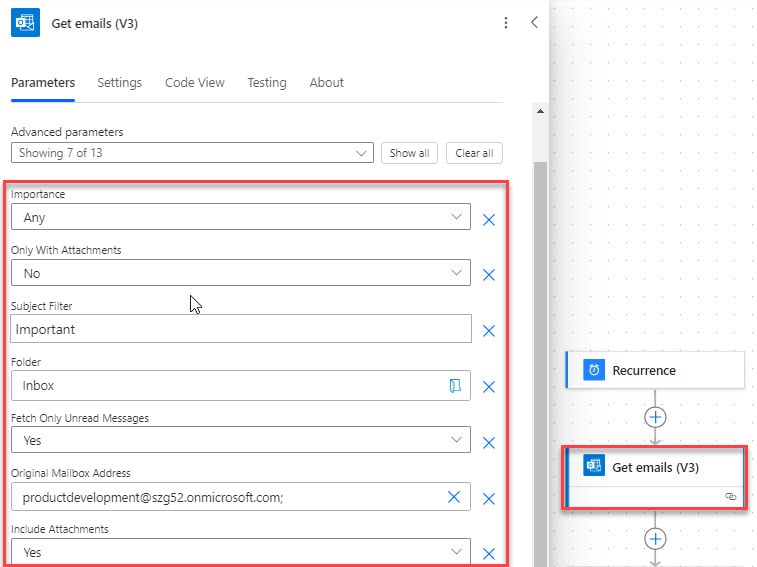Open the three-dot more options menu
The height and width of the screenshot is (567, 757).
tap(505, 23)
